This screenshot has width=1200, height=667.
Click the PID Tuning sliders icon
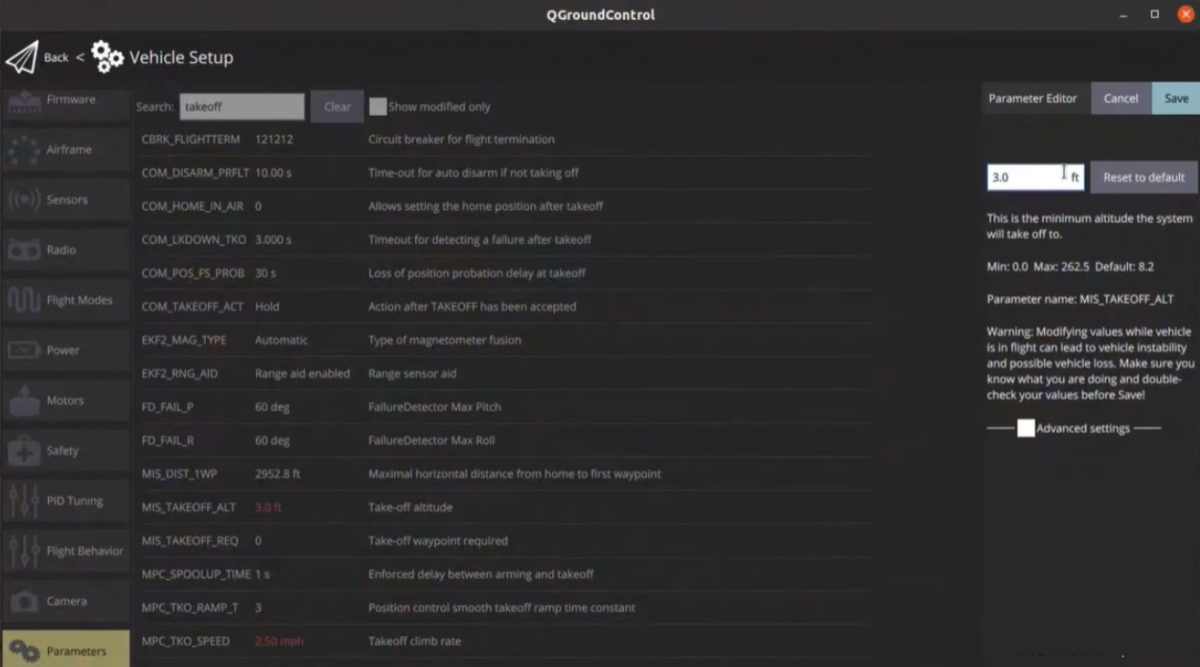24,501
